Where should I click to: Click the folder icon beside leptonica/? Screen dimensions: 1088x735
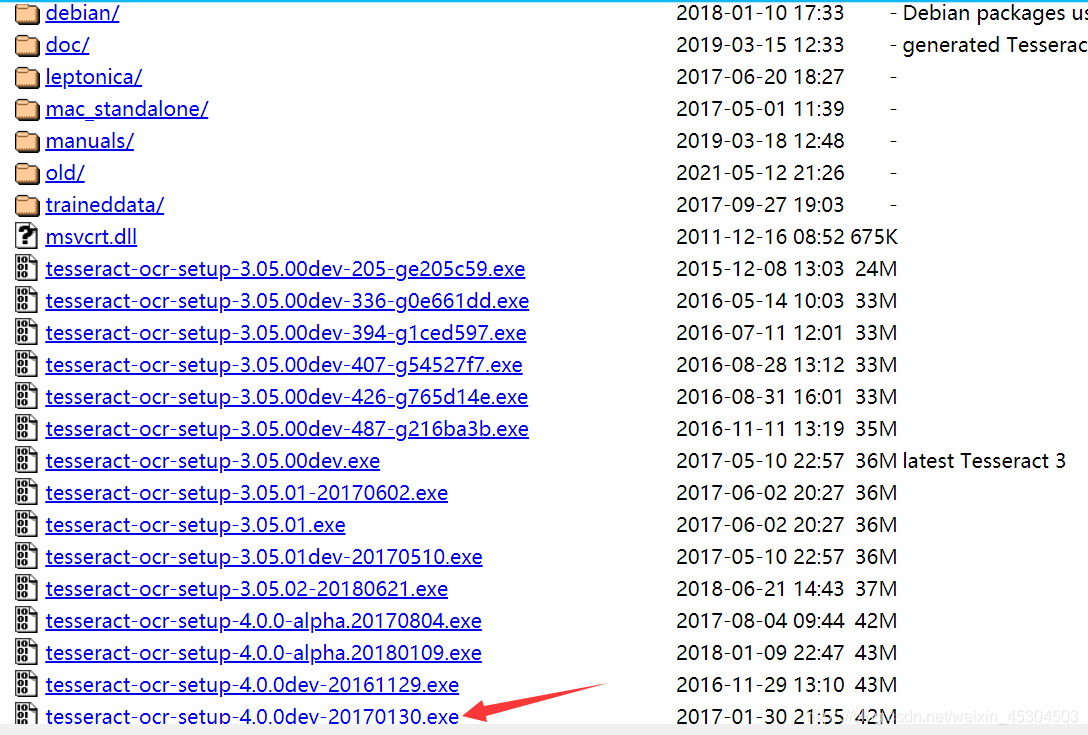coord(27,77)
